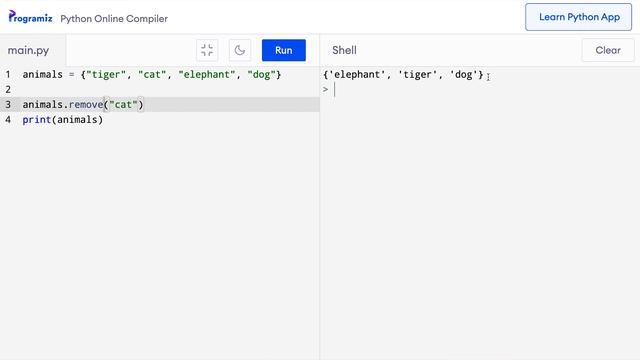
Task: Click the "elephant" string in line 1
Action: (x=207, y=75)
